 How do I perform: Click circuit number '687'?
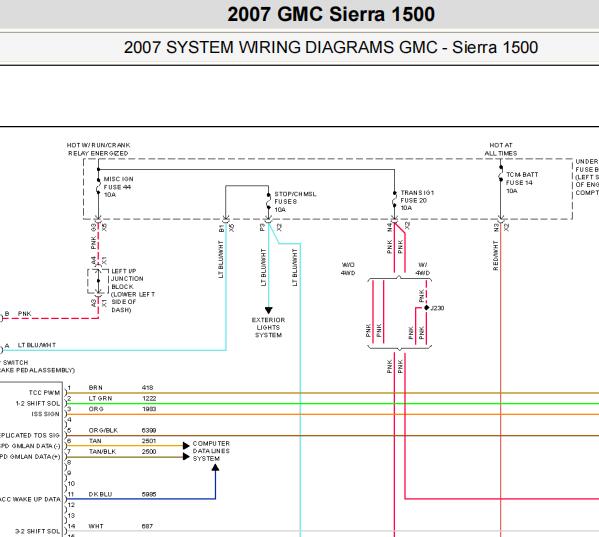tap(147, 526)
